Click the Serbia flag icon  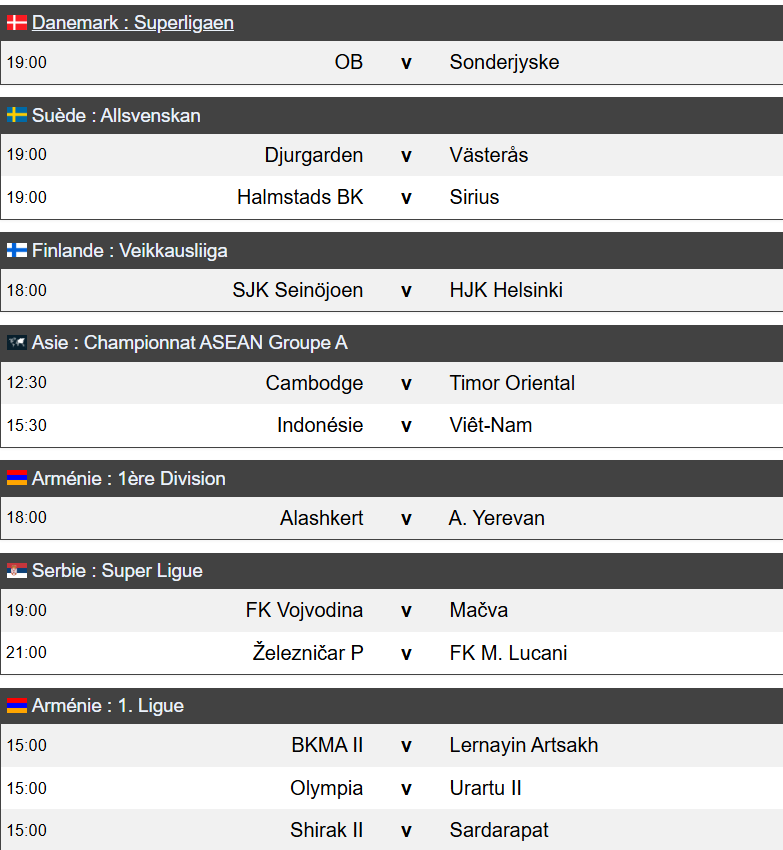[17, 570]
